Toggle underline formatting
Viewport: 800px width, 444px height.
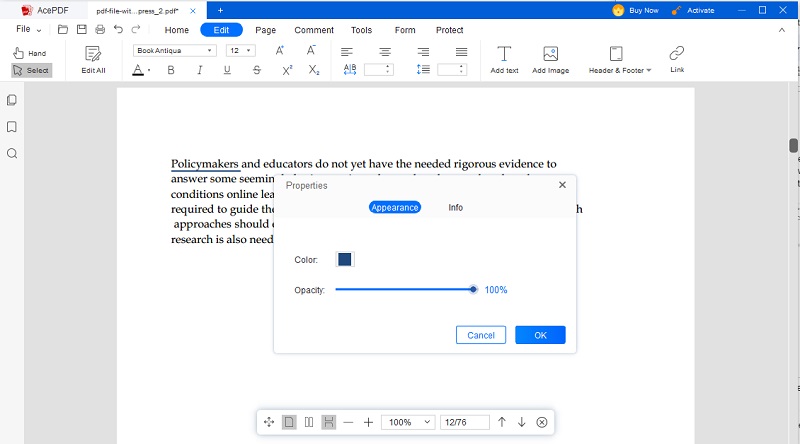tap(228, 70)
